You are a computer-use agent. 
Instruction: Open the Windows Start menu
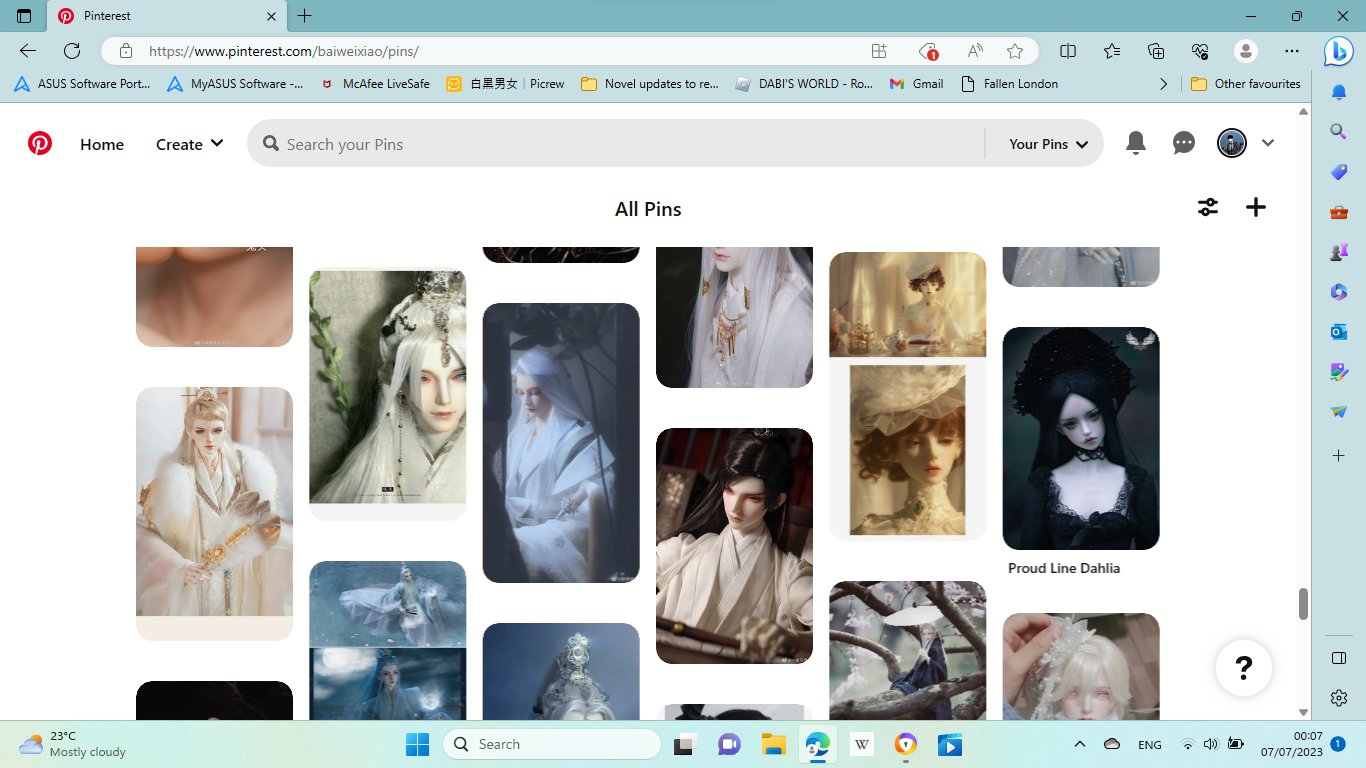tap(417, 744)
